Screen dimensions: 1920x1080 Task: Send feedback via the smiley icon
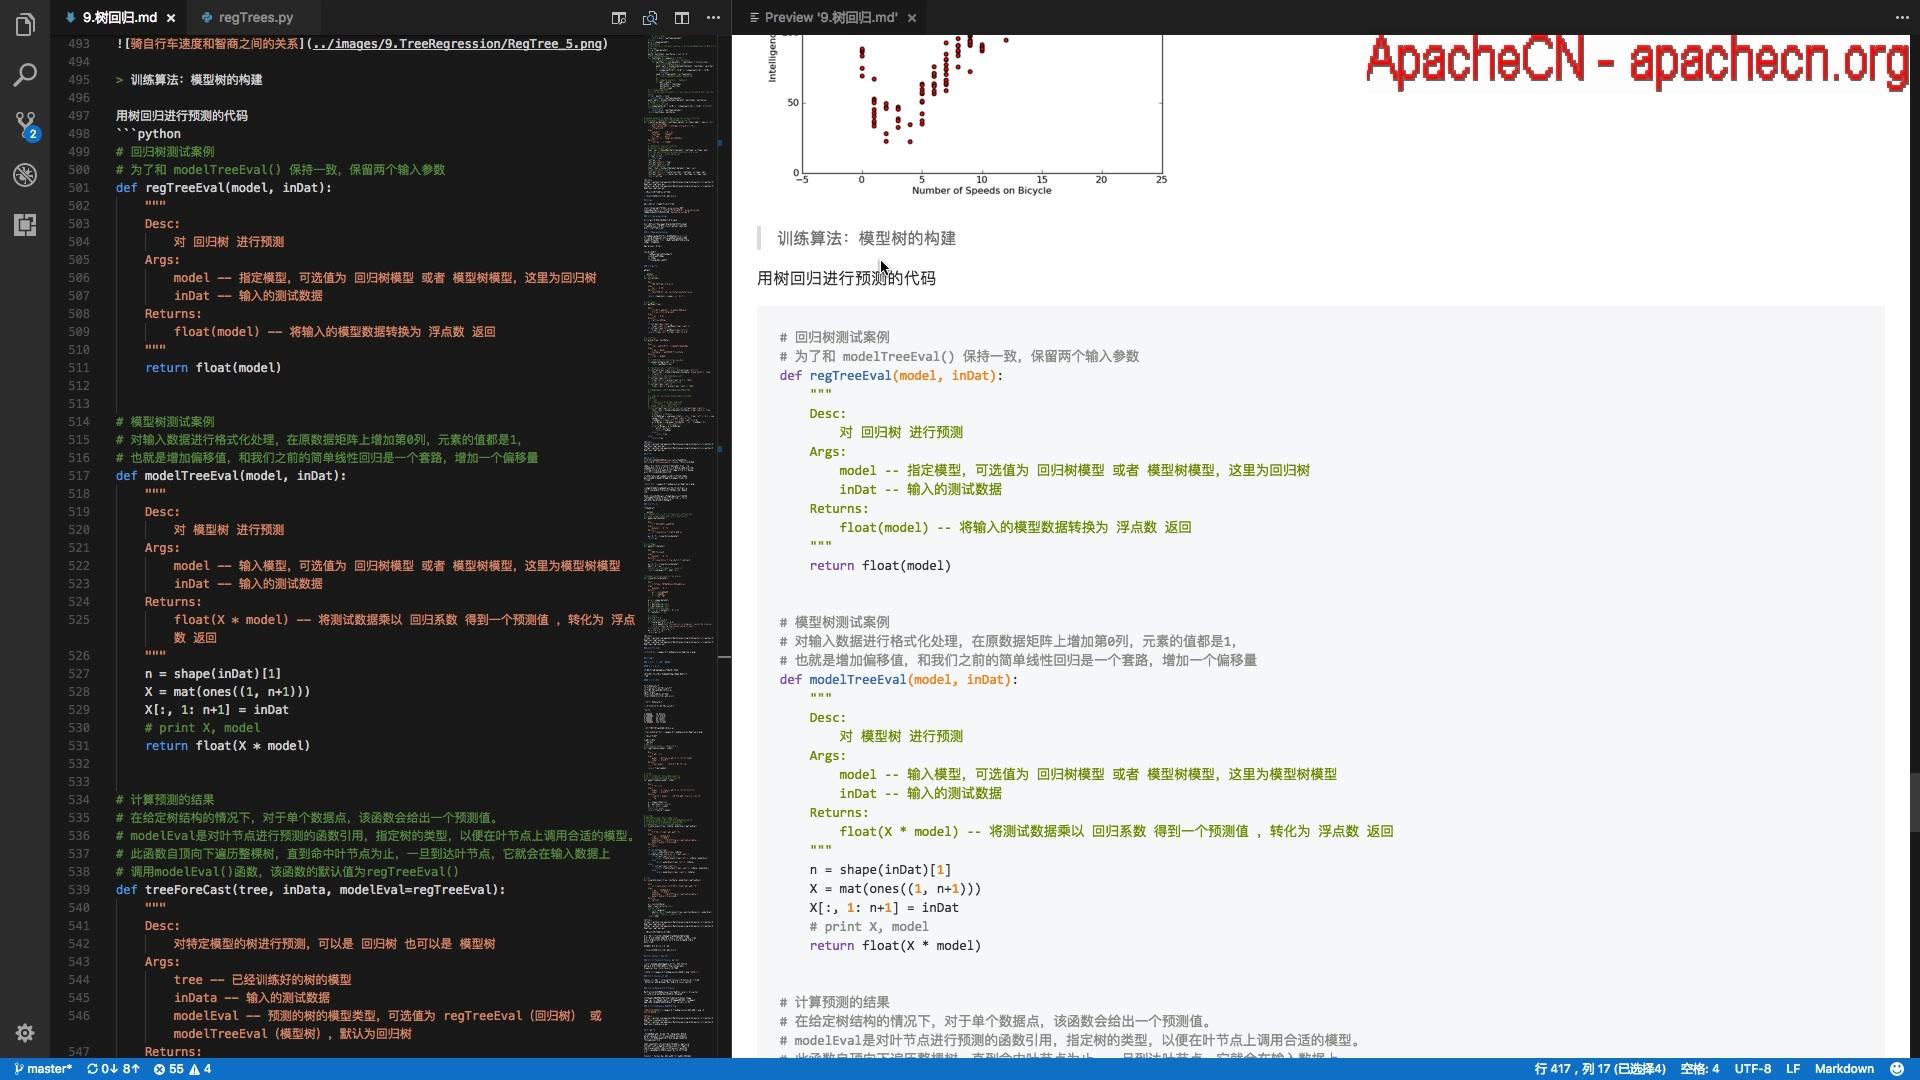[1897, 1069]
